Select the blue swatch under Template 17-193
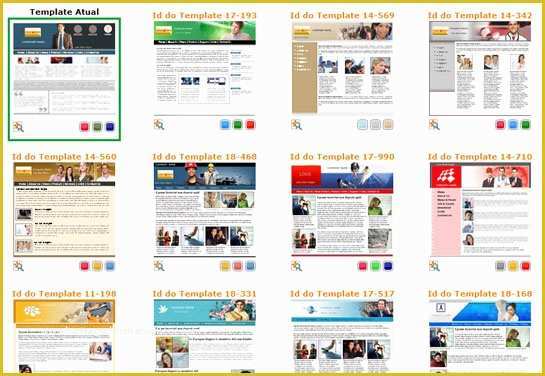Viewport: 545px width, 376px height. tap(225, 124)
